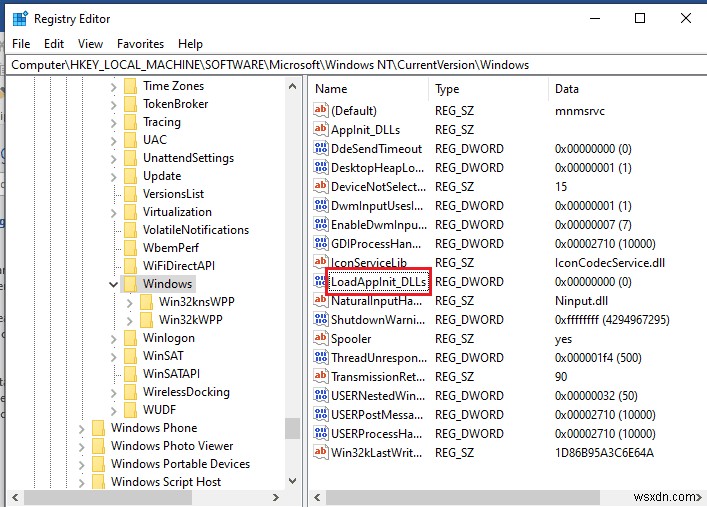Click inside the registry path address bar
Image resolution: width=707 pixels, height=507 pixels.
click(356, 65)
